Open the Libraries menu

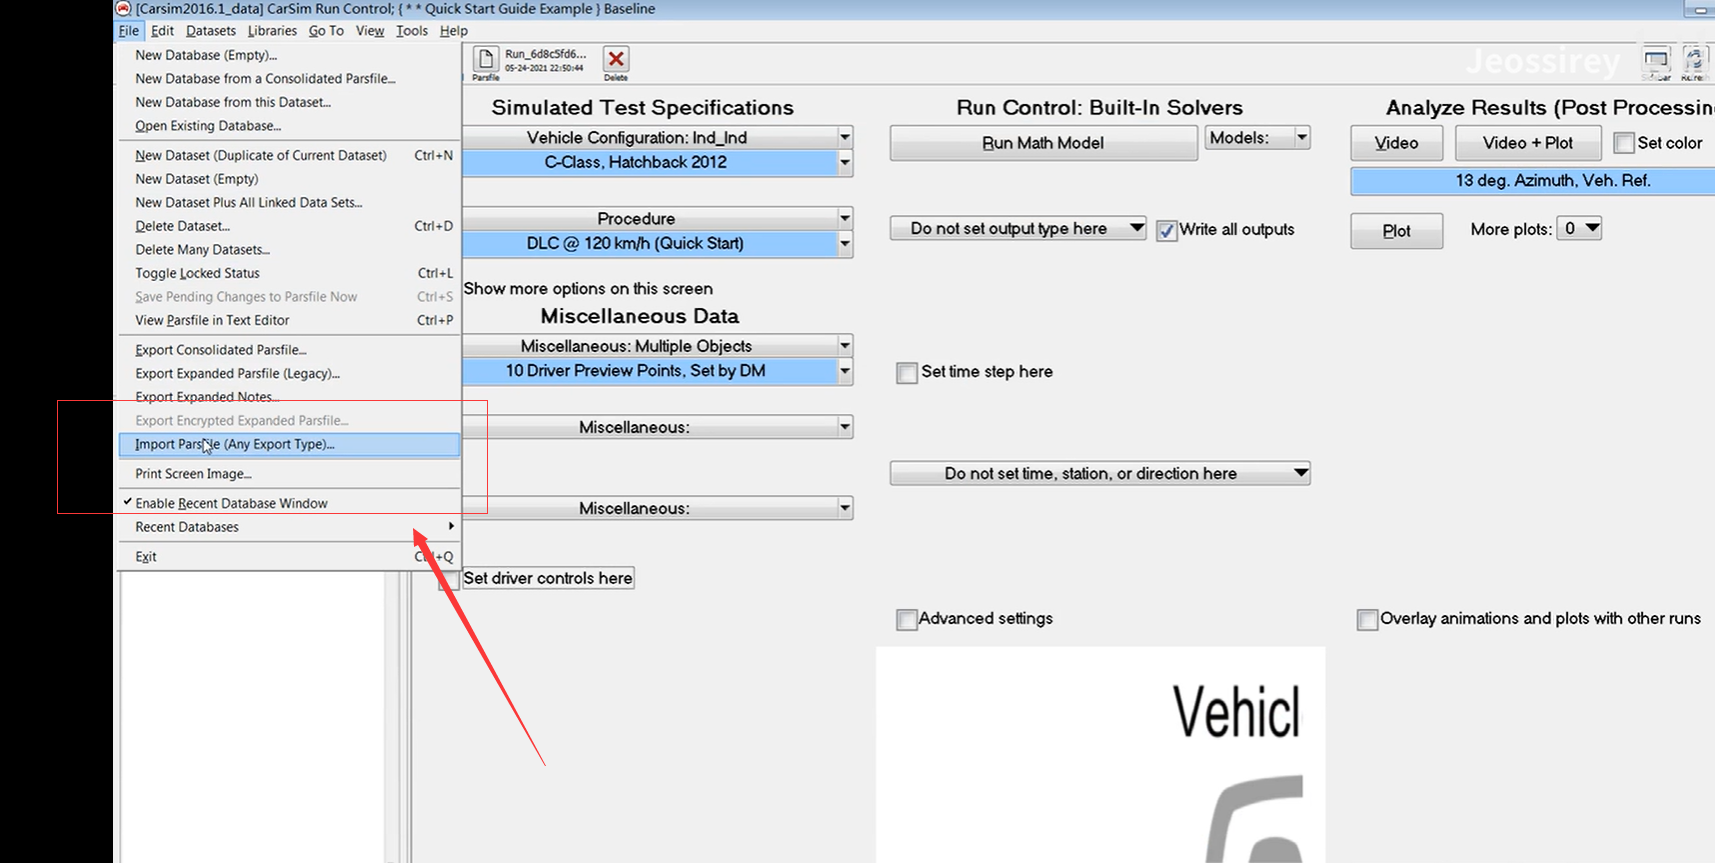pos(272,31)
